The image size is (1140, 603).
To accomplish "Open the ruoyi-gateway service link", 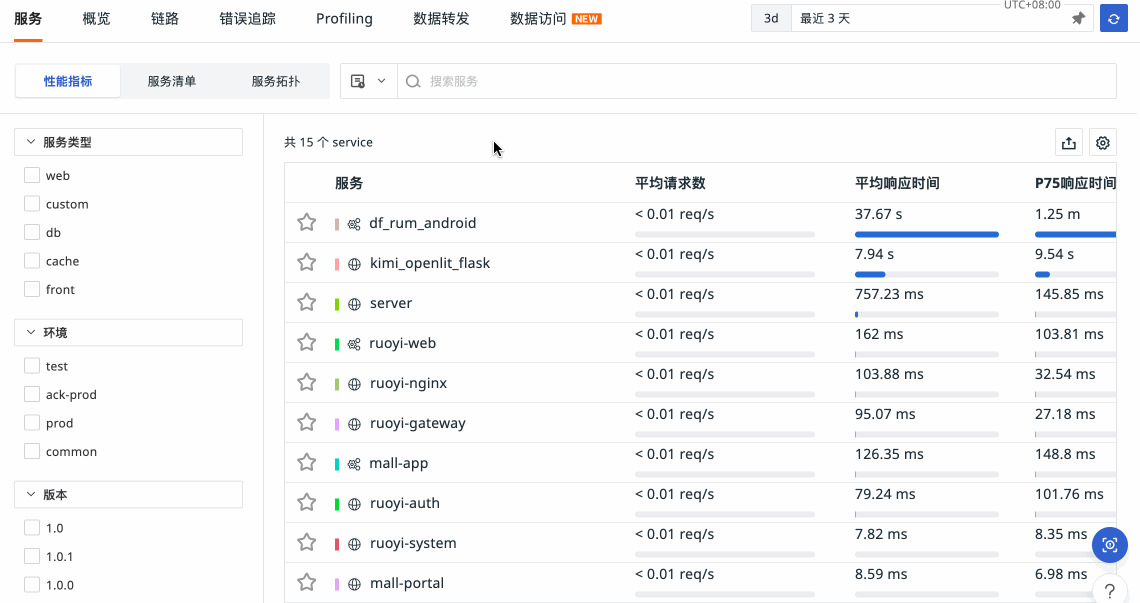I will coord(417,423).
